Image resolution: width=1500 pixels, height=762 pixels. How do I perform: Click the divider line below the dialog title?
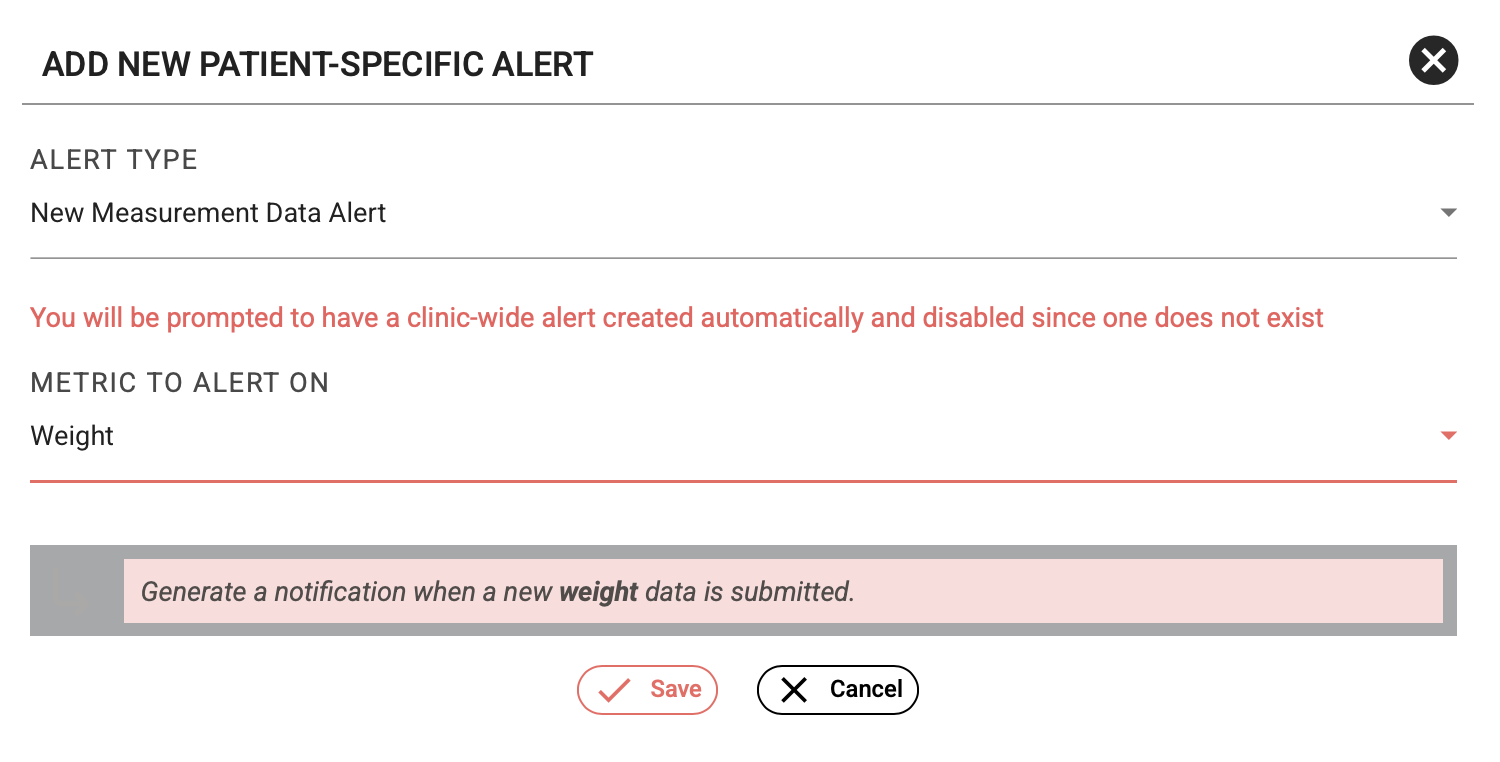pyautogui.click(x=747, y=104)
